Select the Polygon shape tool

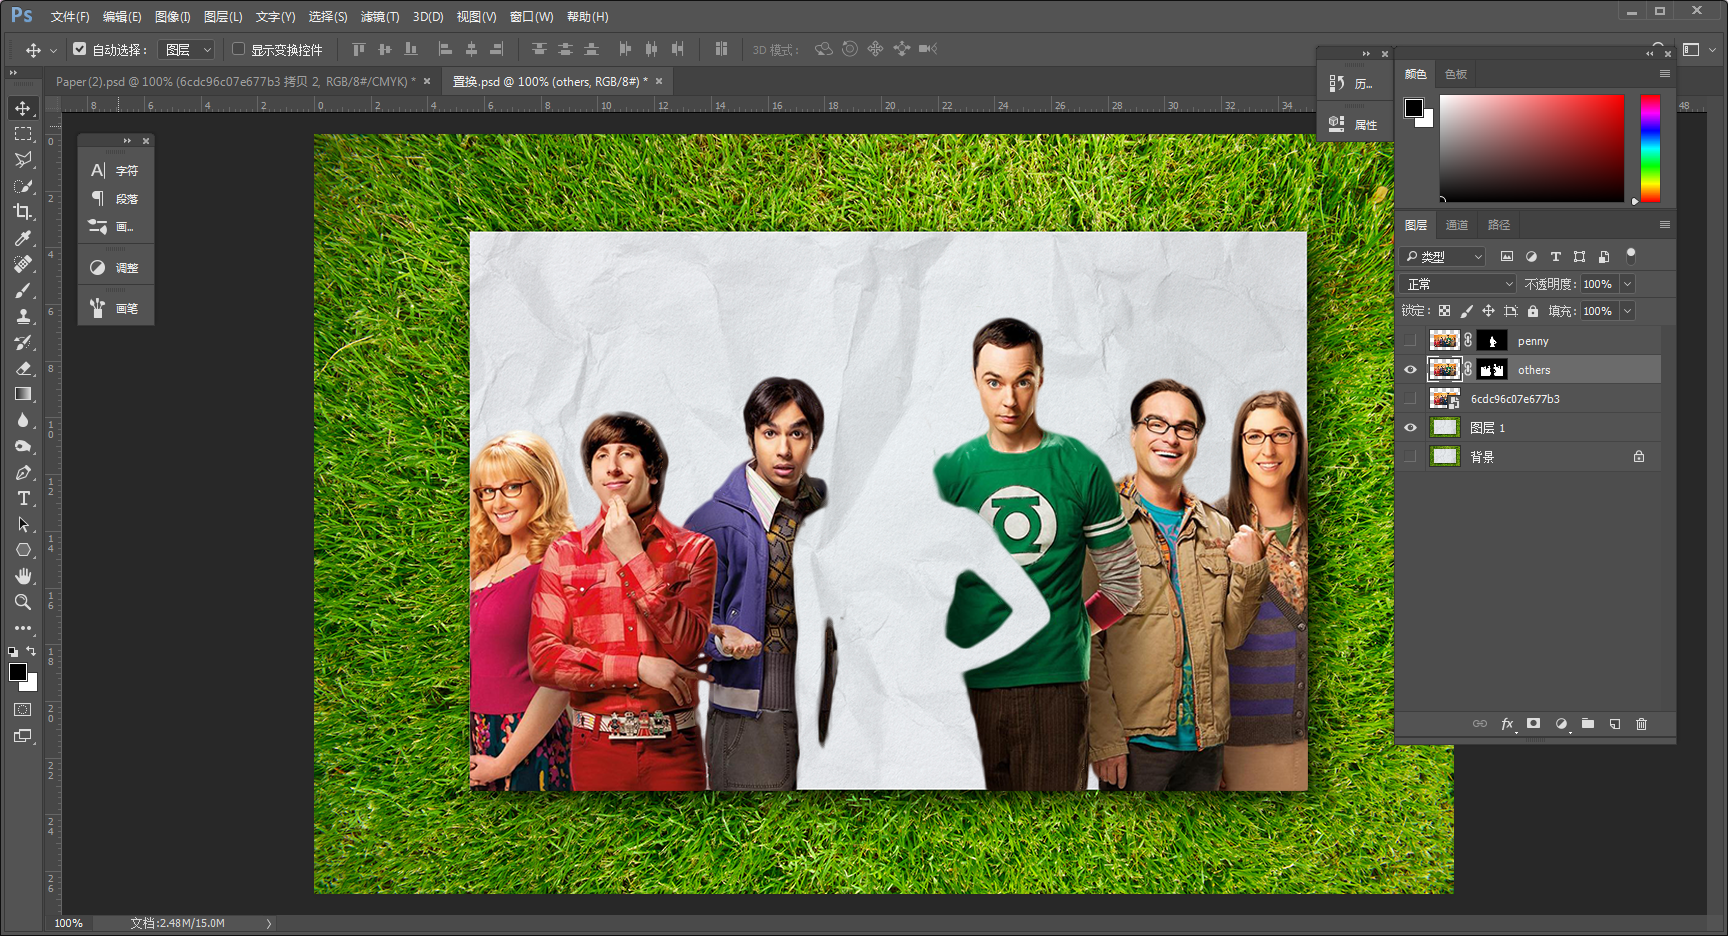pos(23,550)
